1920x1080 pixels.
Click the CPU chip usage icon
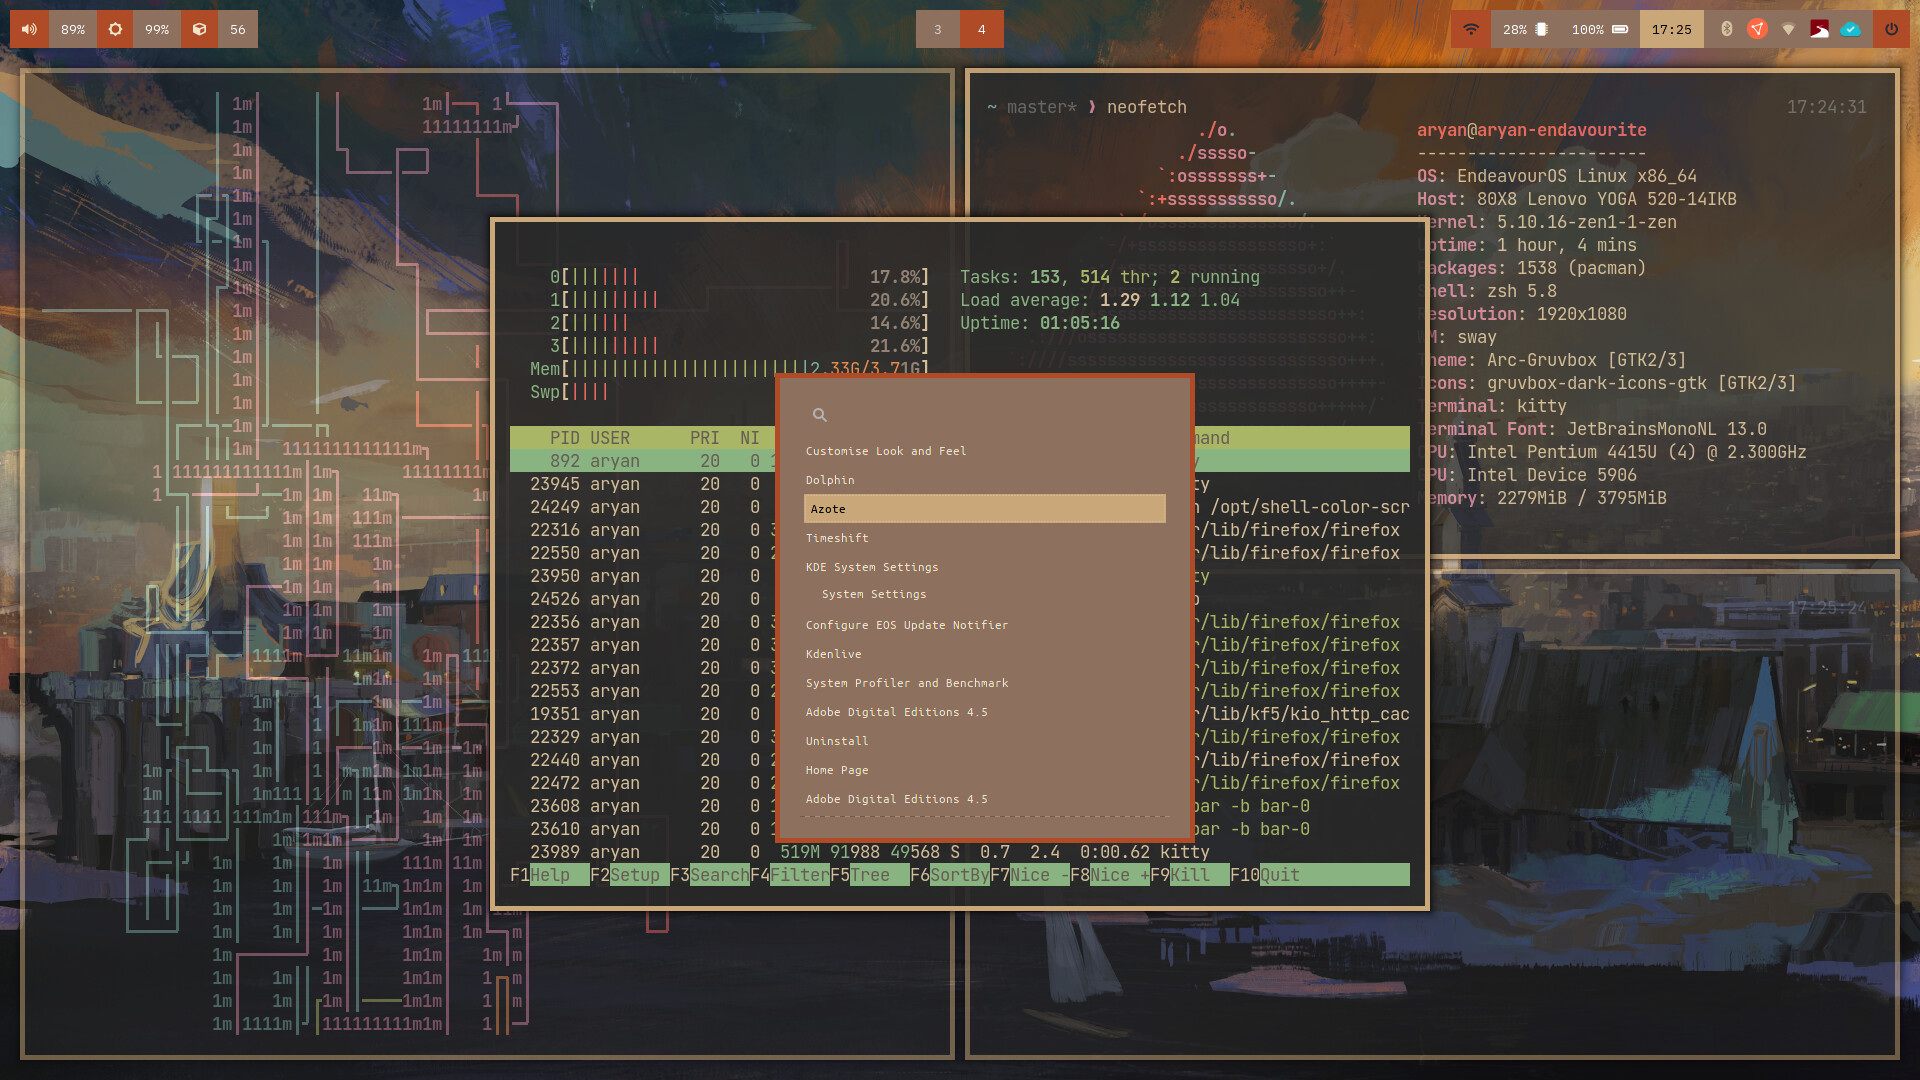(x=1542, y=29)
